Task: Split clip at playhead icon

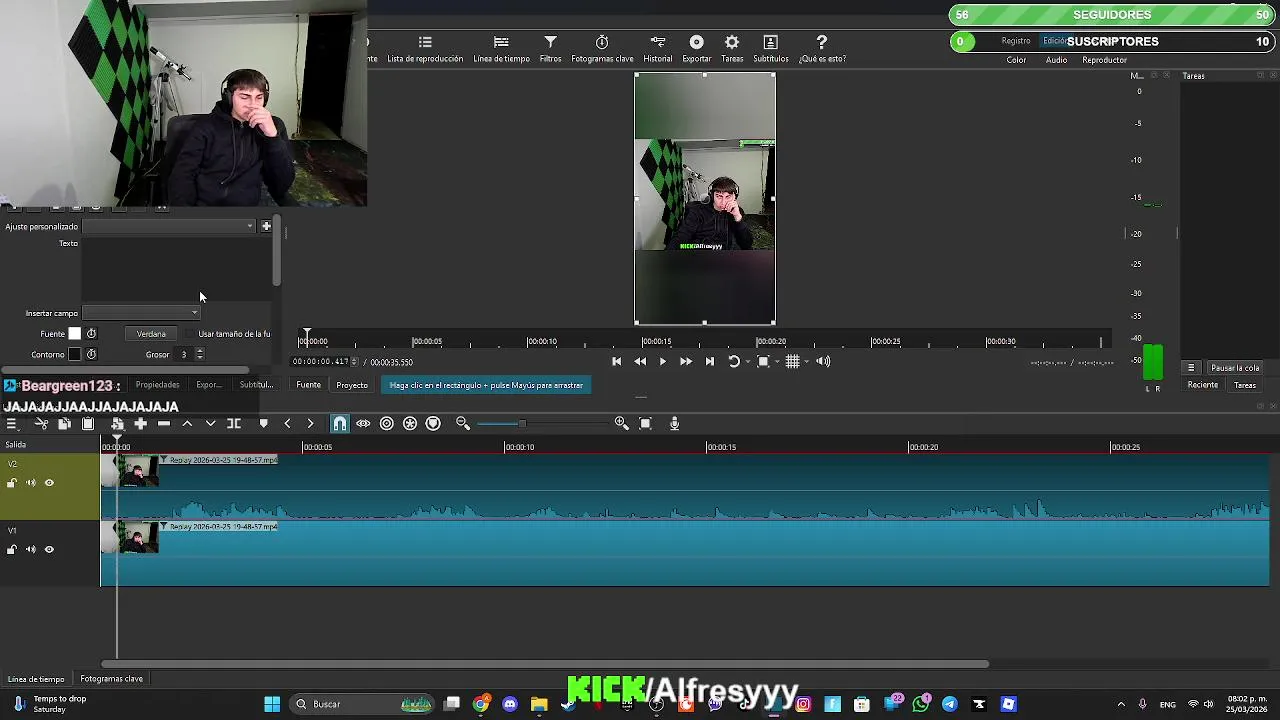Action: point(234,424)
